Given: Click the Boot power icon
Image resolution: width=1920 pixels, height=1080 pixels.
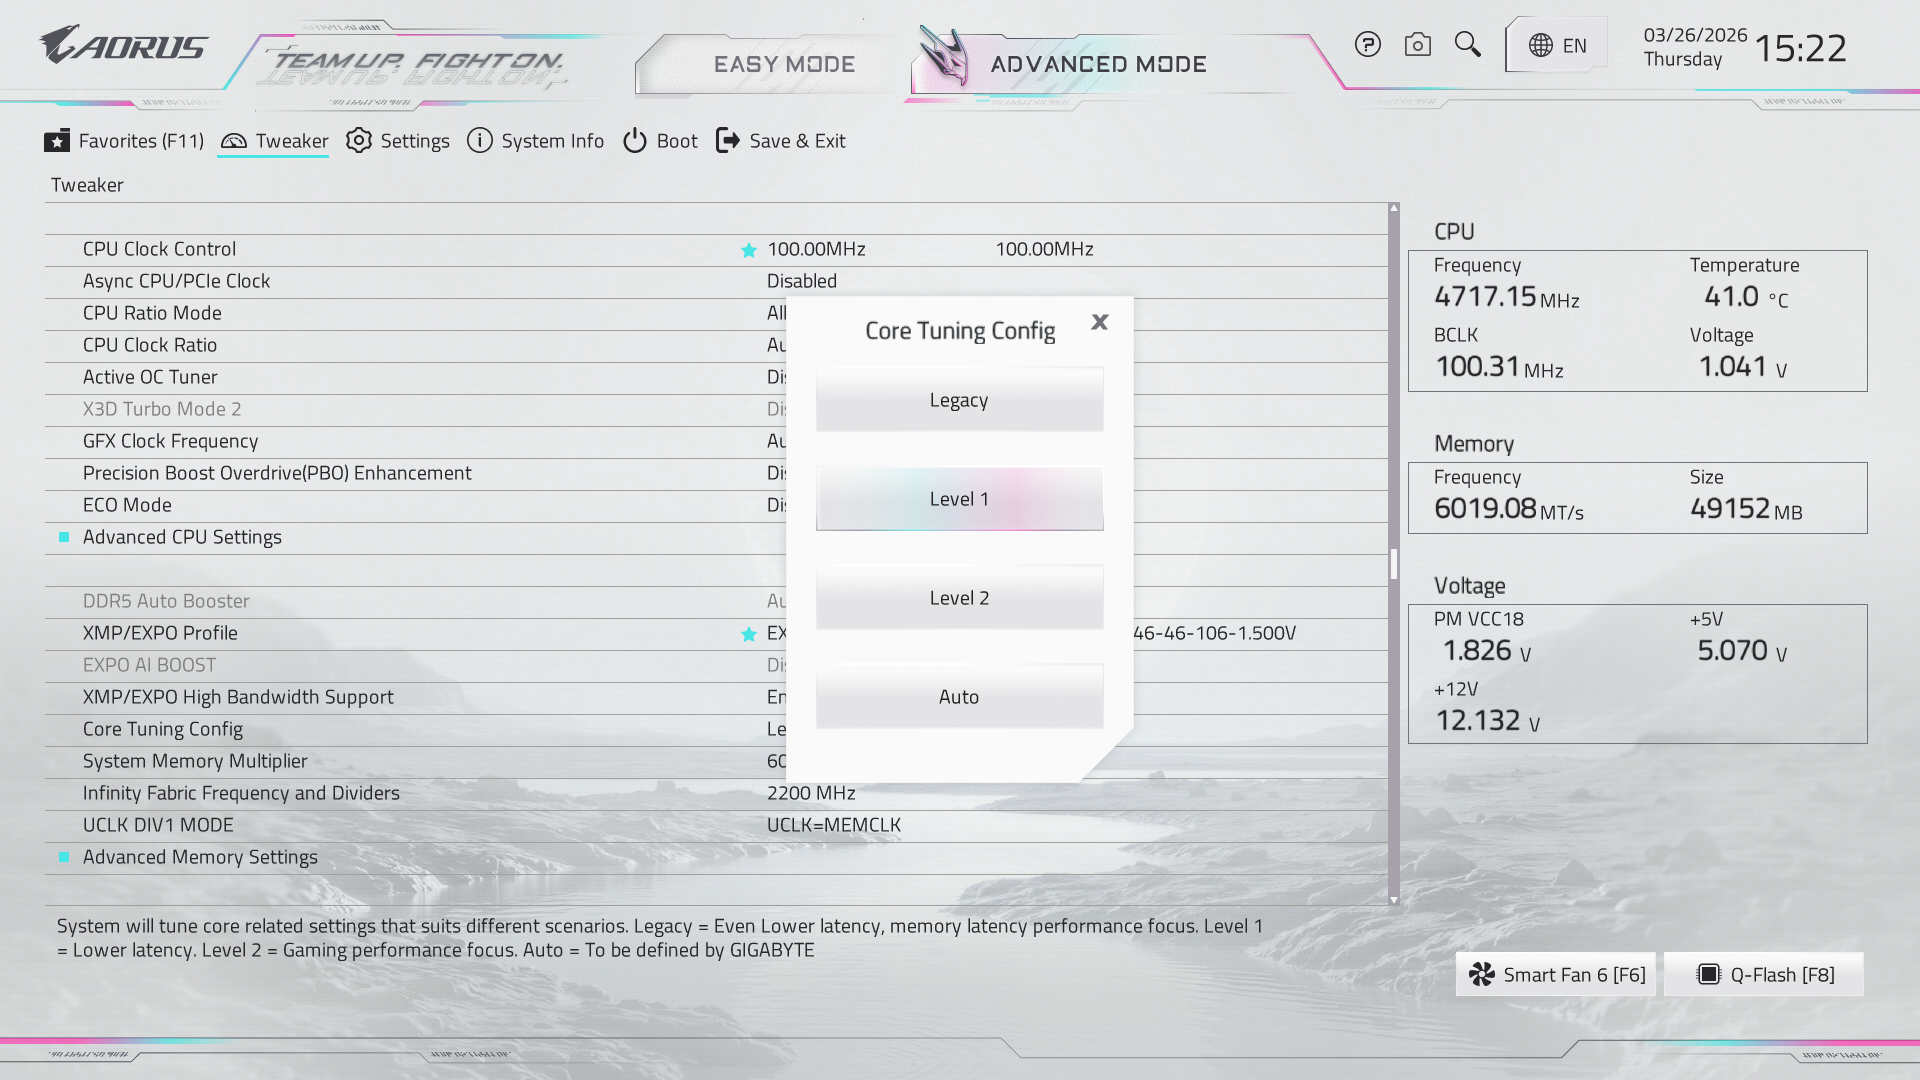Looking at the screenshot, I should 635,141.
